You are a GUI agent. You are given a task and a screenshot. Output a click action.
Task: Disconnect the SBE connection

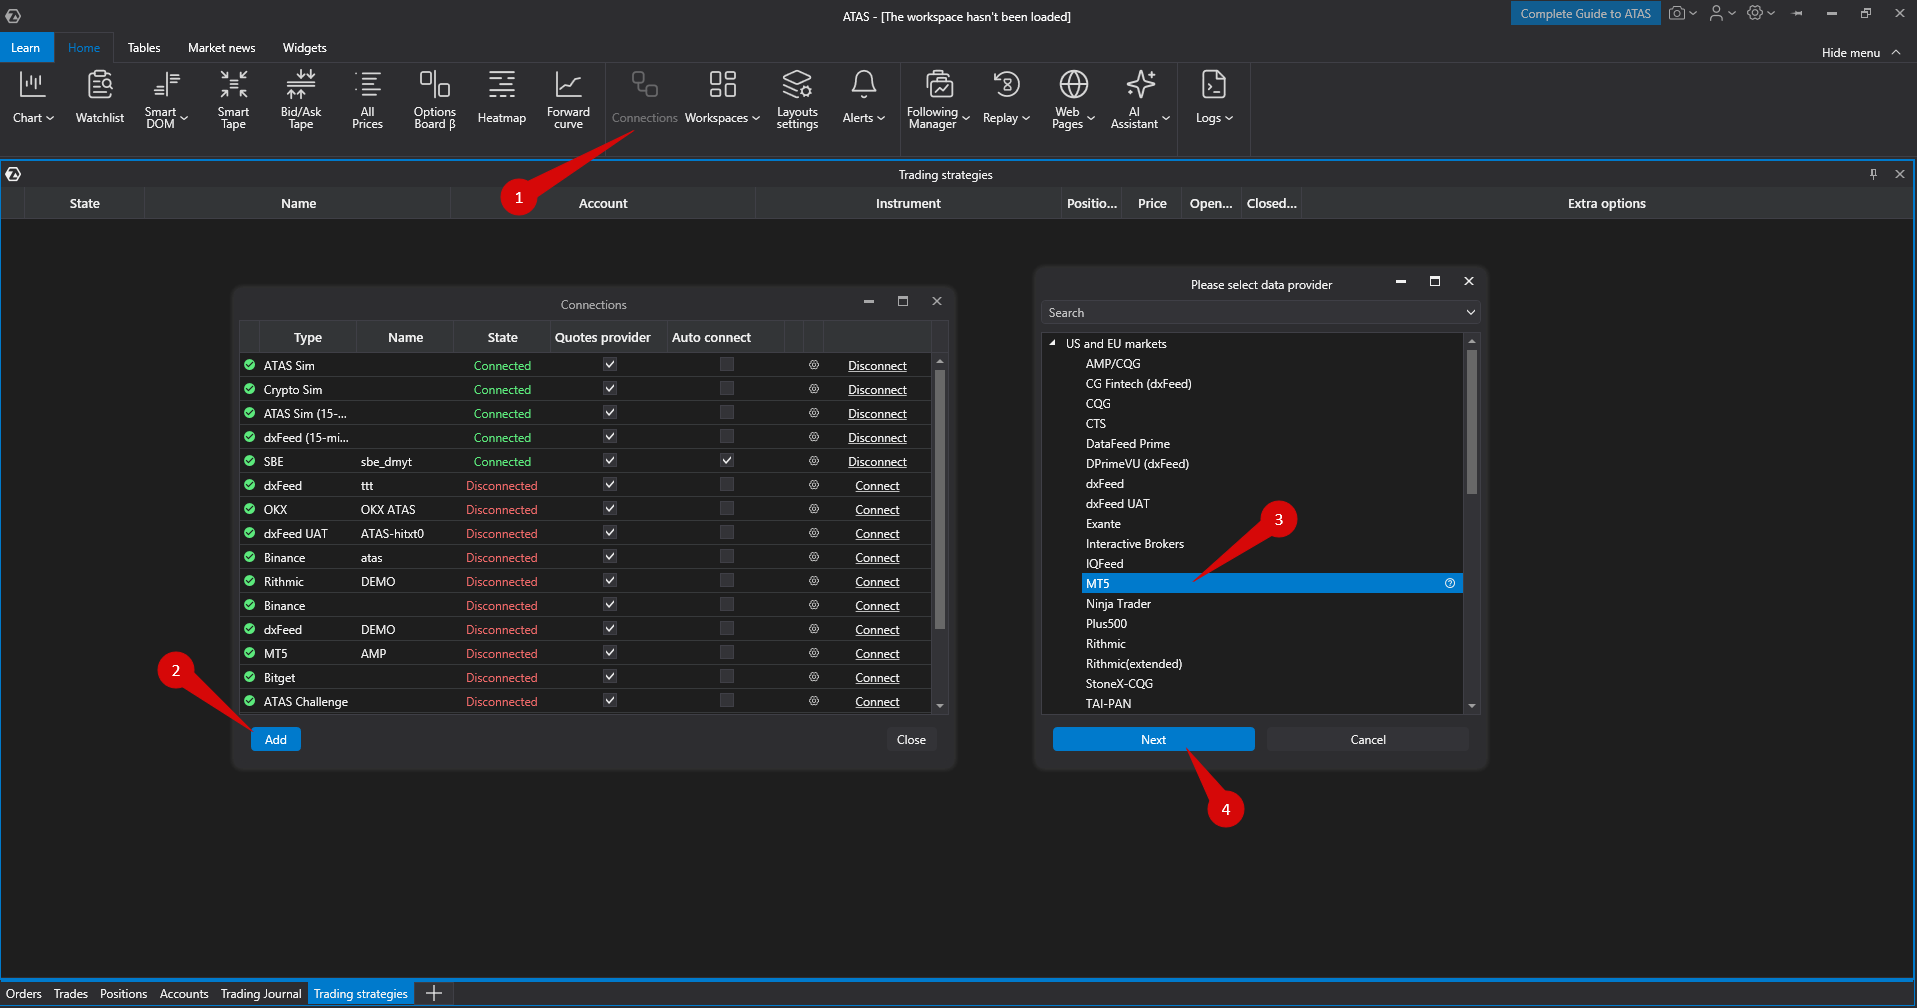tap(877, 462)
